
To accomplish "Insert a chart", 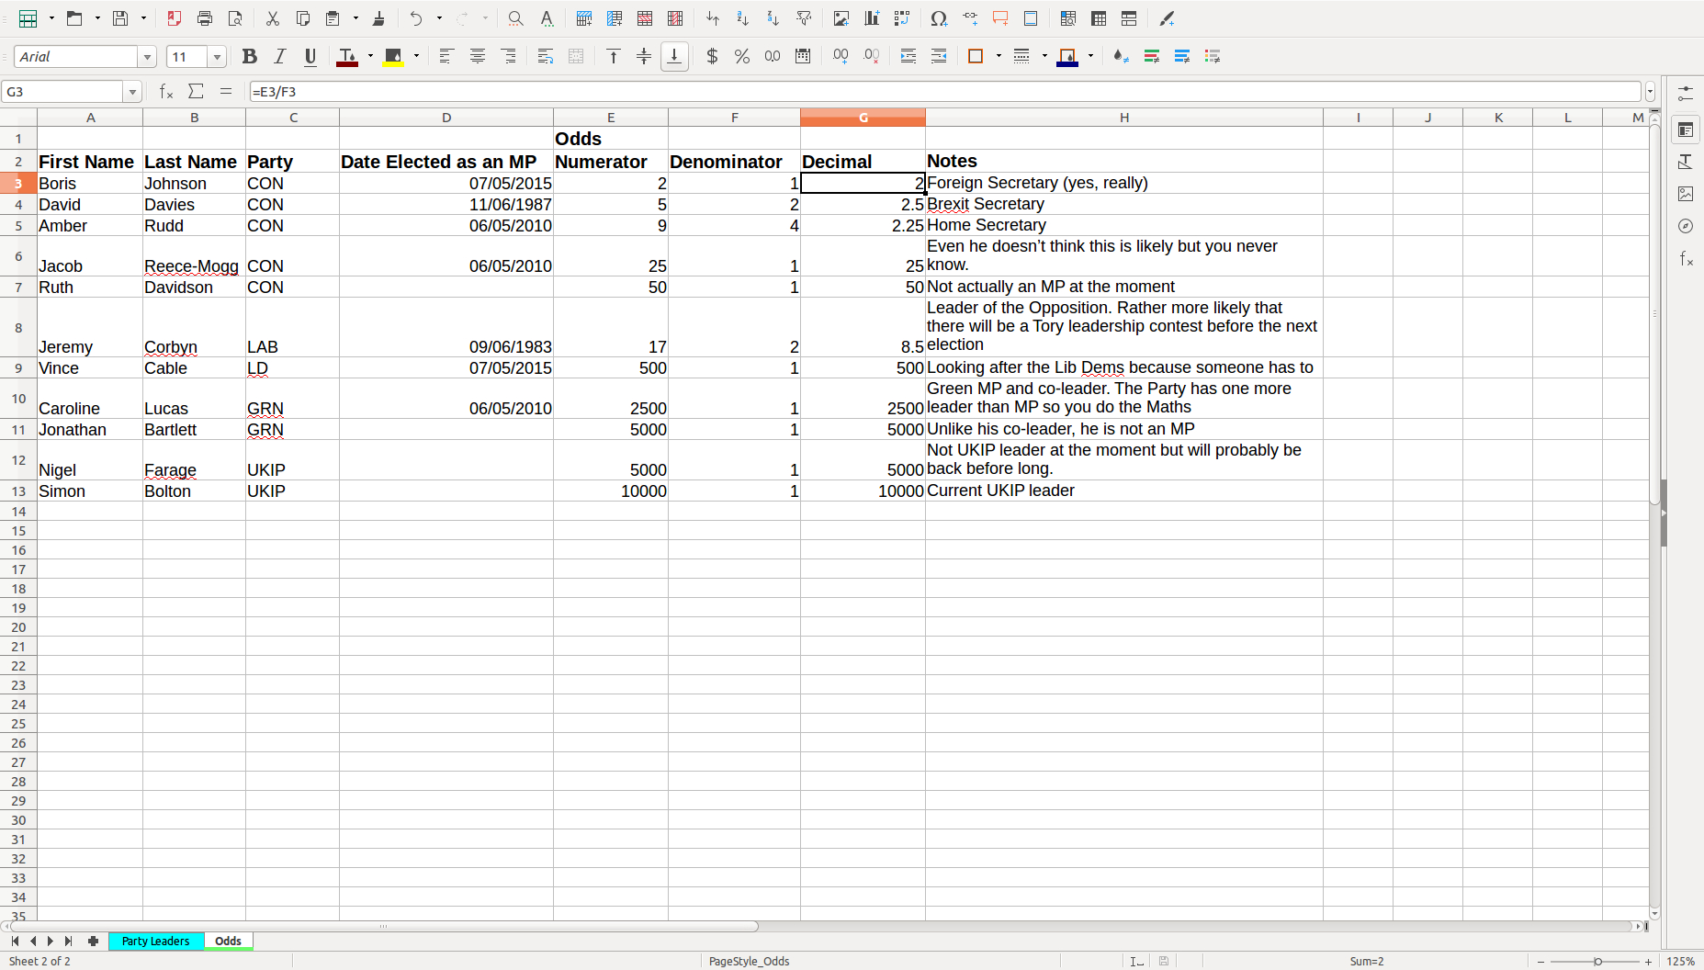I will pos(871,18).
